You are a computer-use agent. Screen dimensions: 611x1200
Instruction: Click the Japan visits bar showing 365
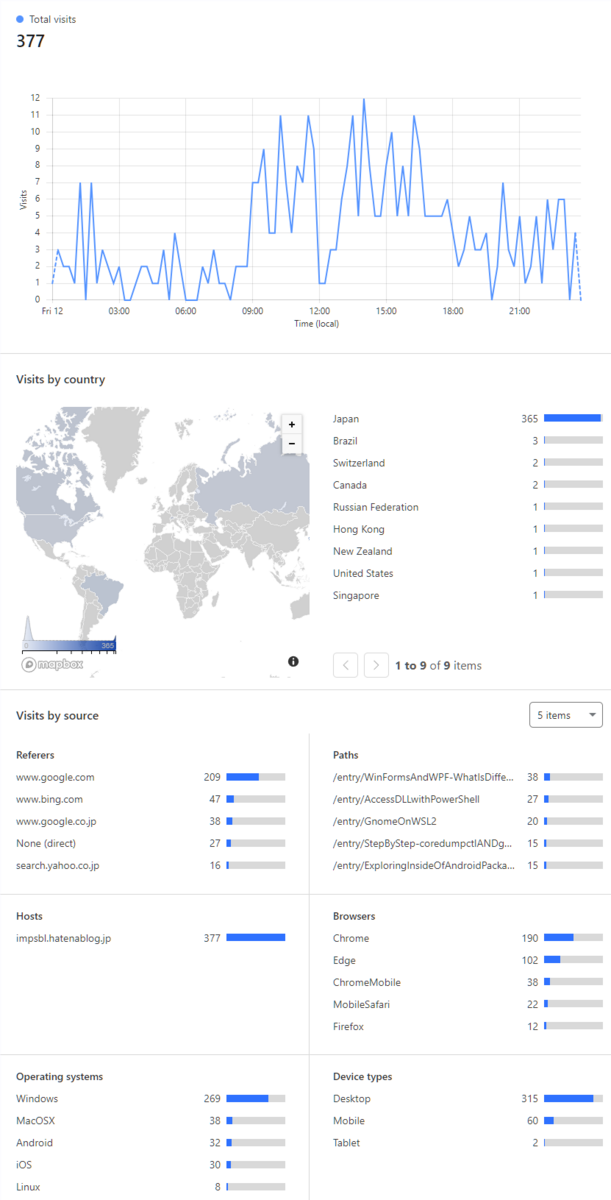coord(573,419)
